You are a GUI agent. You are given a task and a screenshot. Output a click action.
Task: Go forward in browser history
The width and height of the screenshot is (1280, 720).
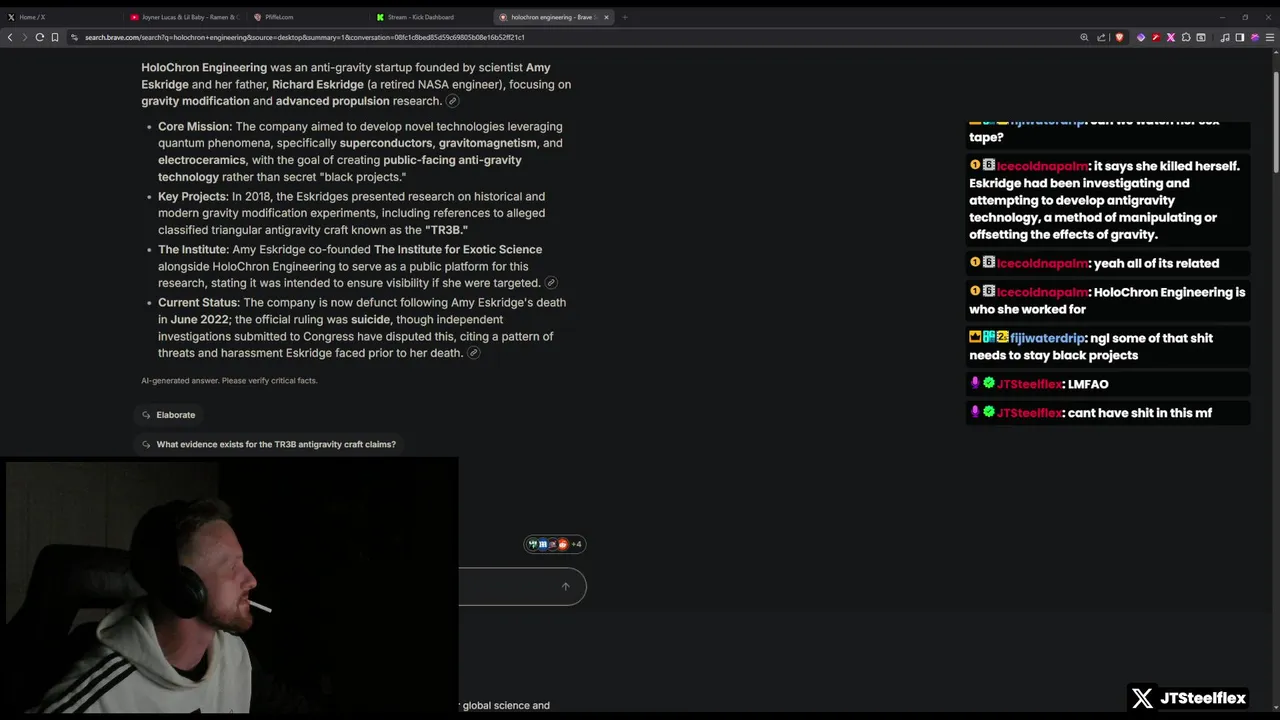coord(24,37)
